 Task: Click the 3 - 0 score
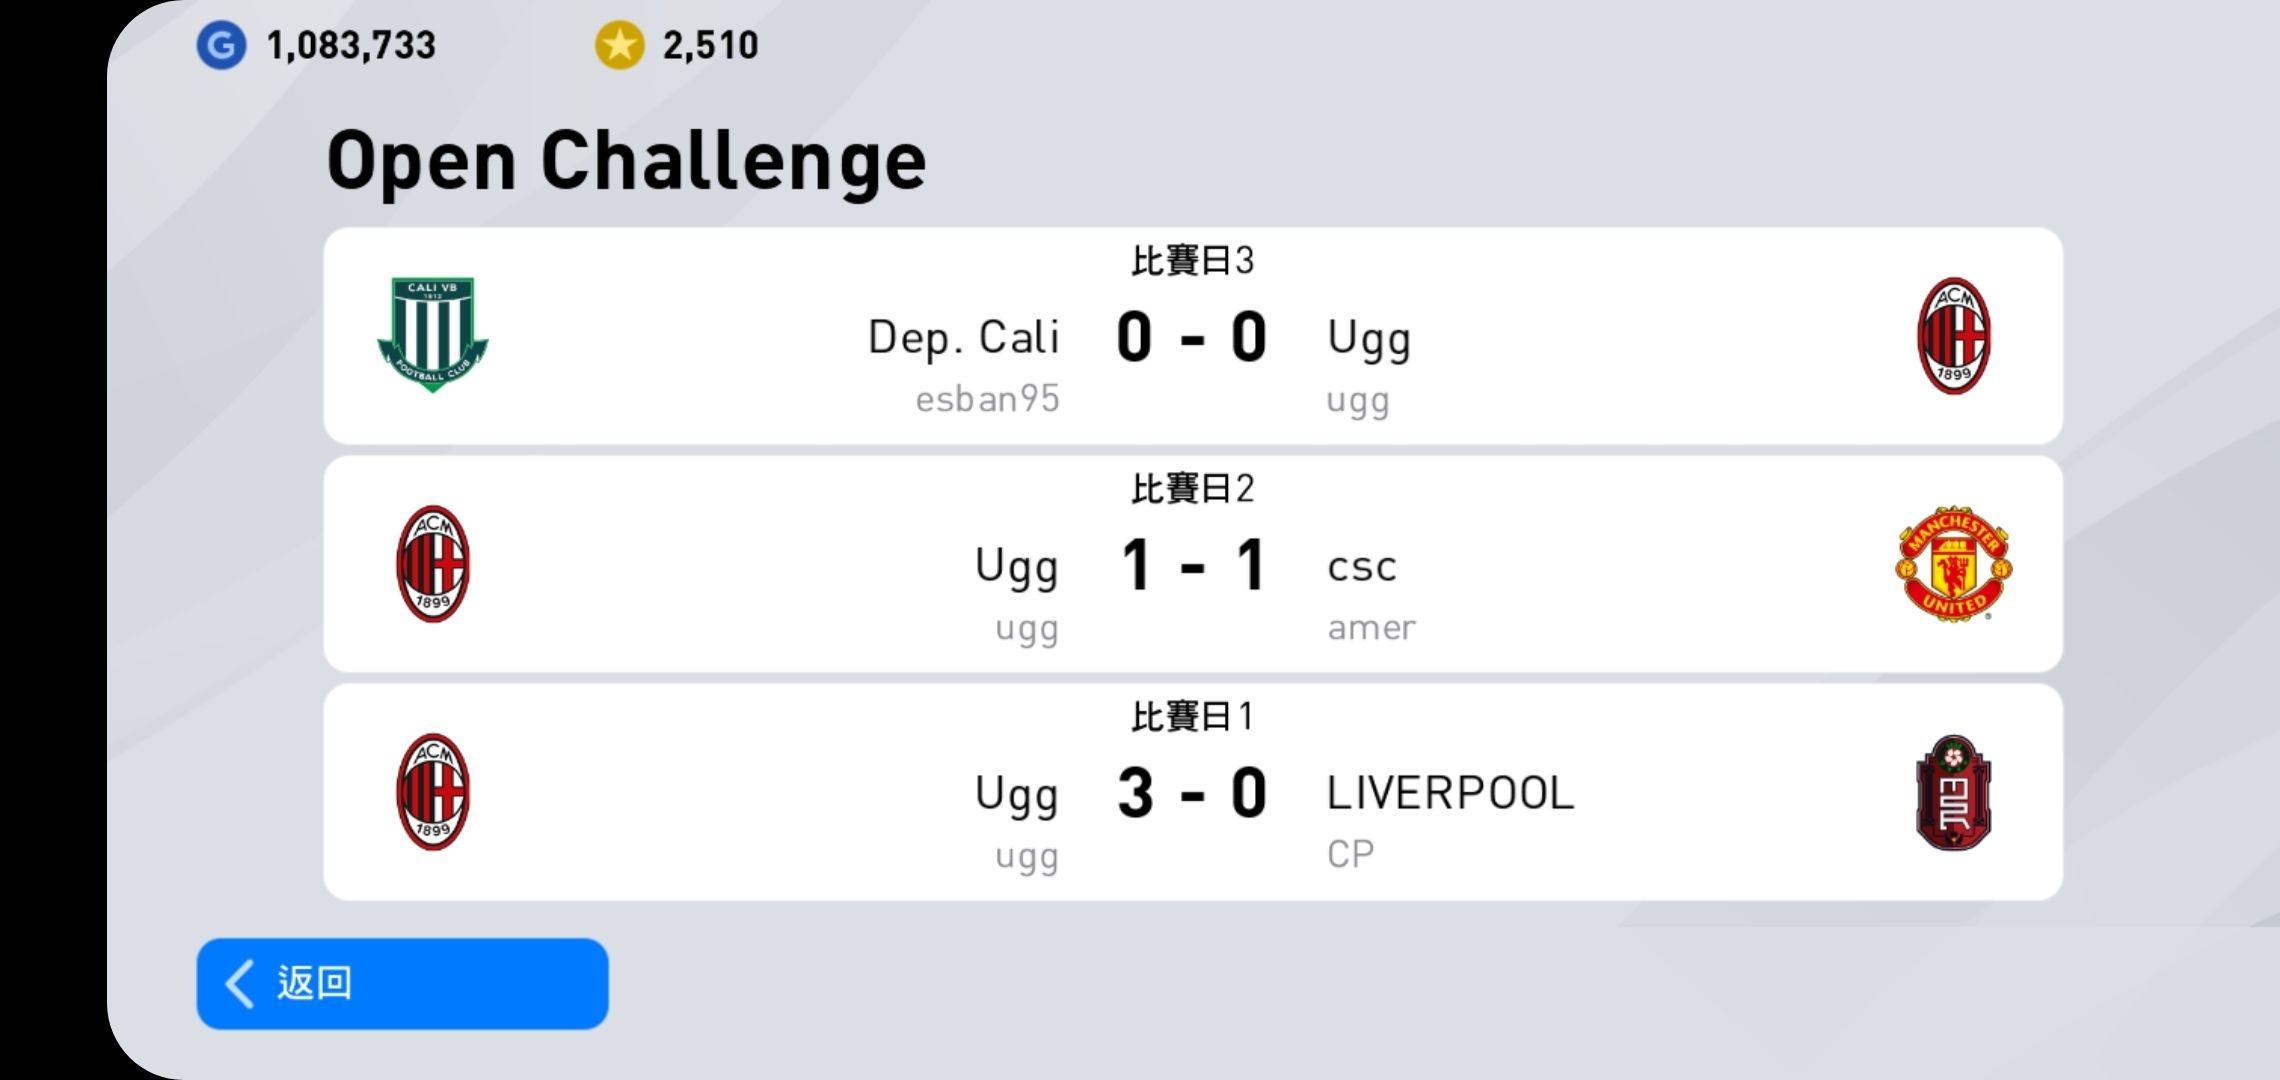pyautogui.click(x=1191, y=793)
